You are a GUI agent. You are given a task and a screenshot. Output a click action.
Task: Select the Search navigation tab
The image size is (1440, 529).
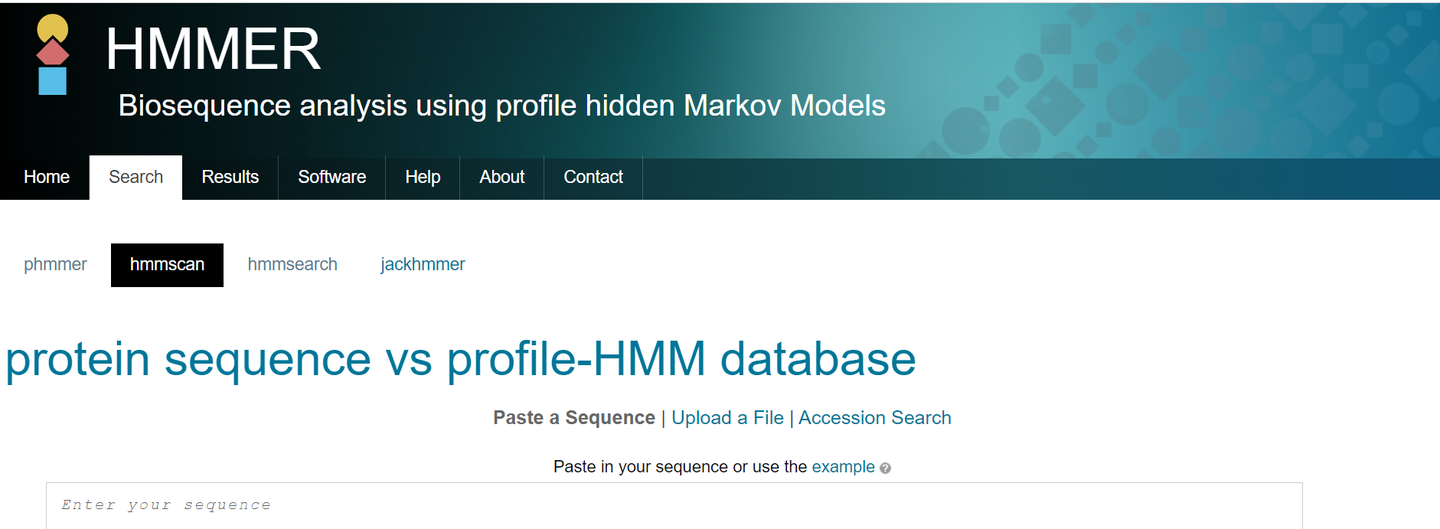pos(136,177)
